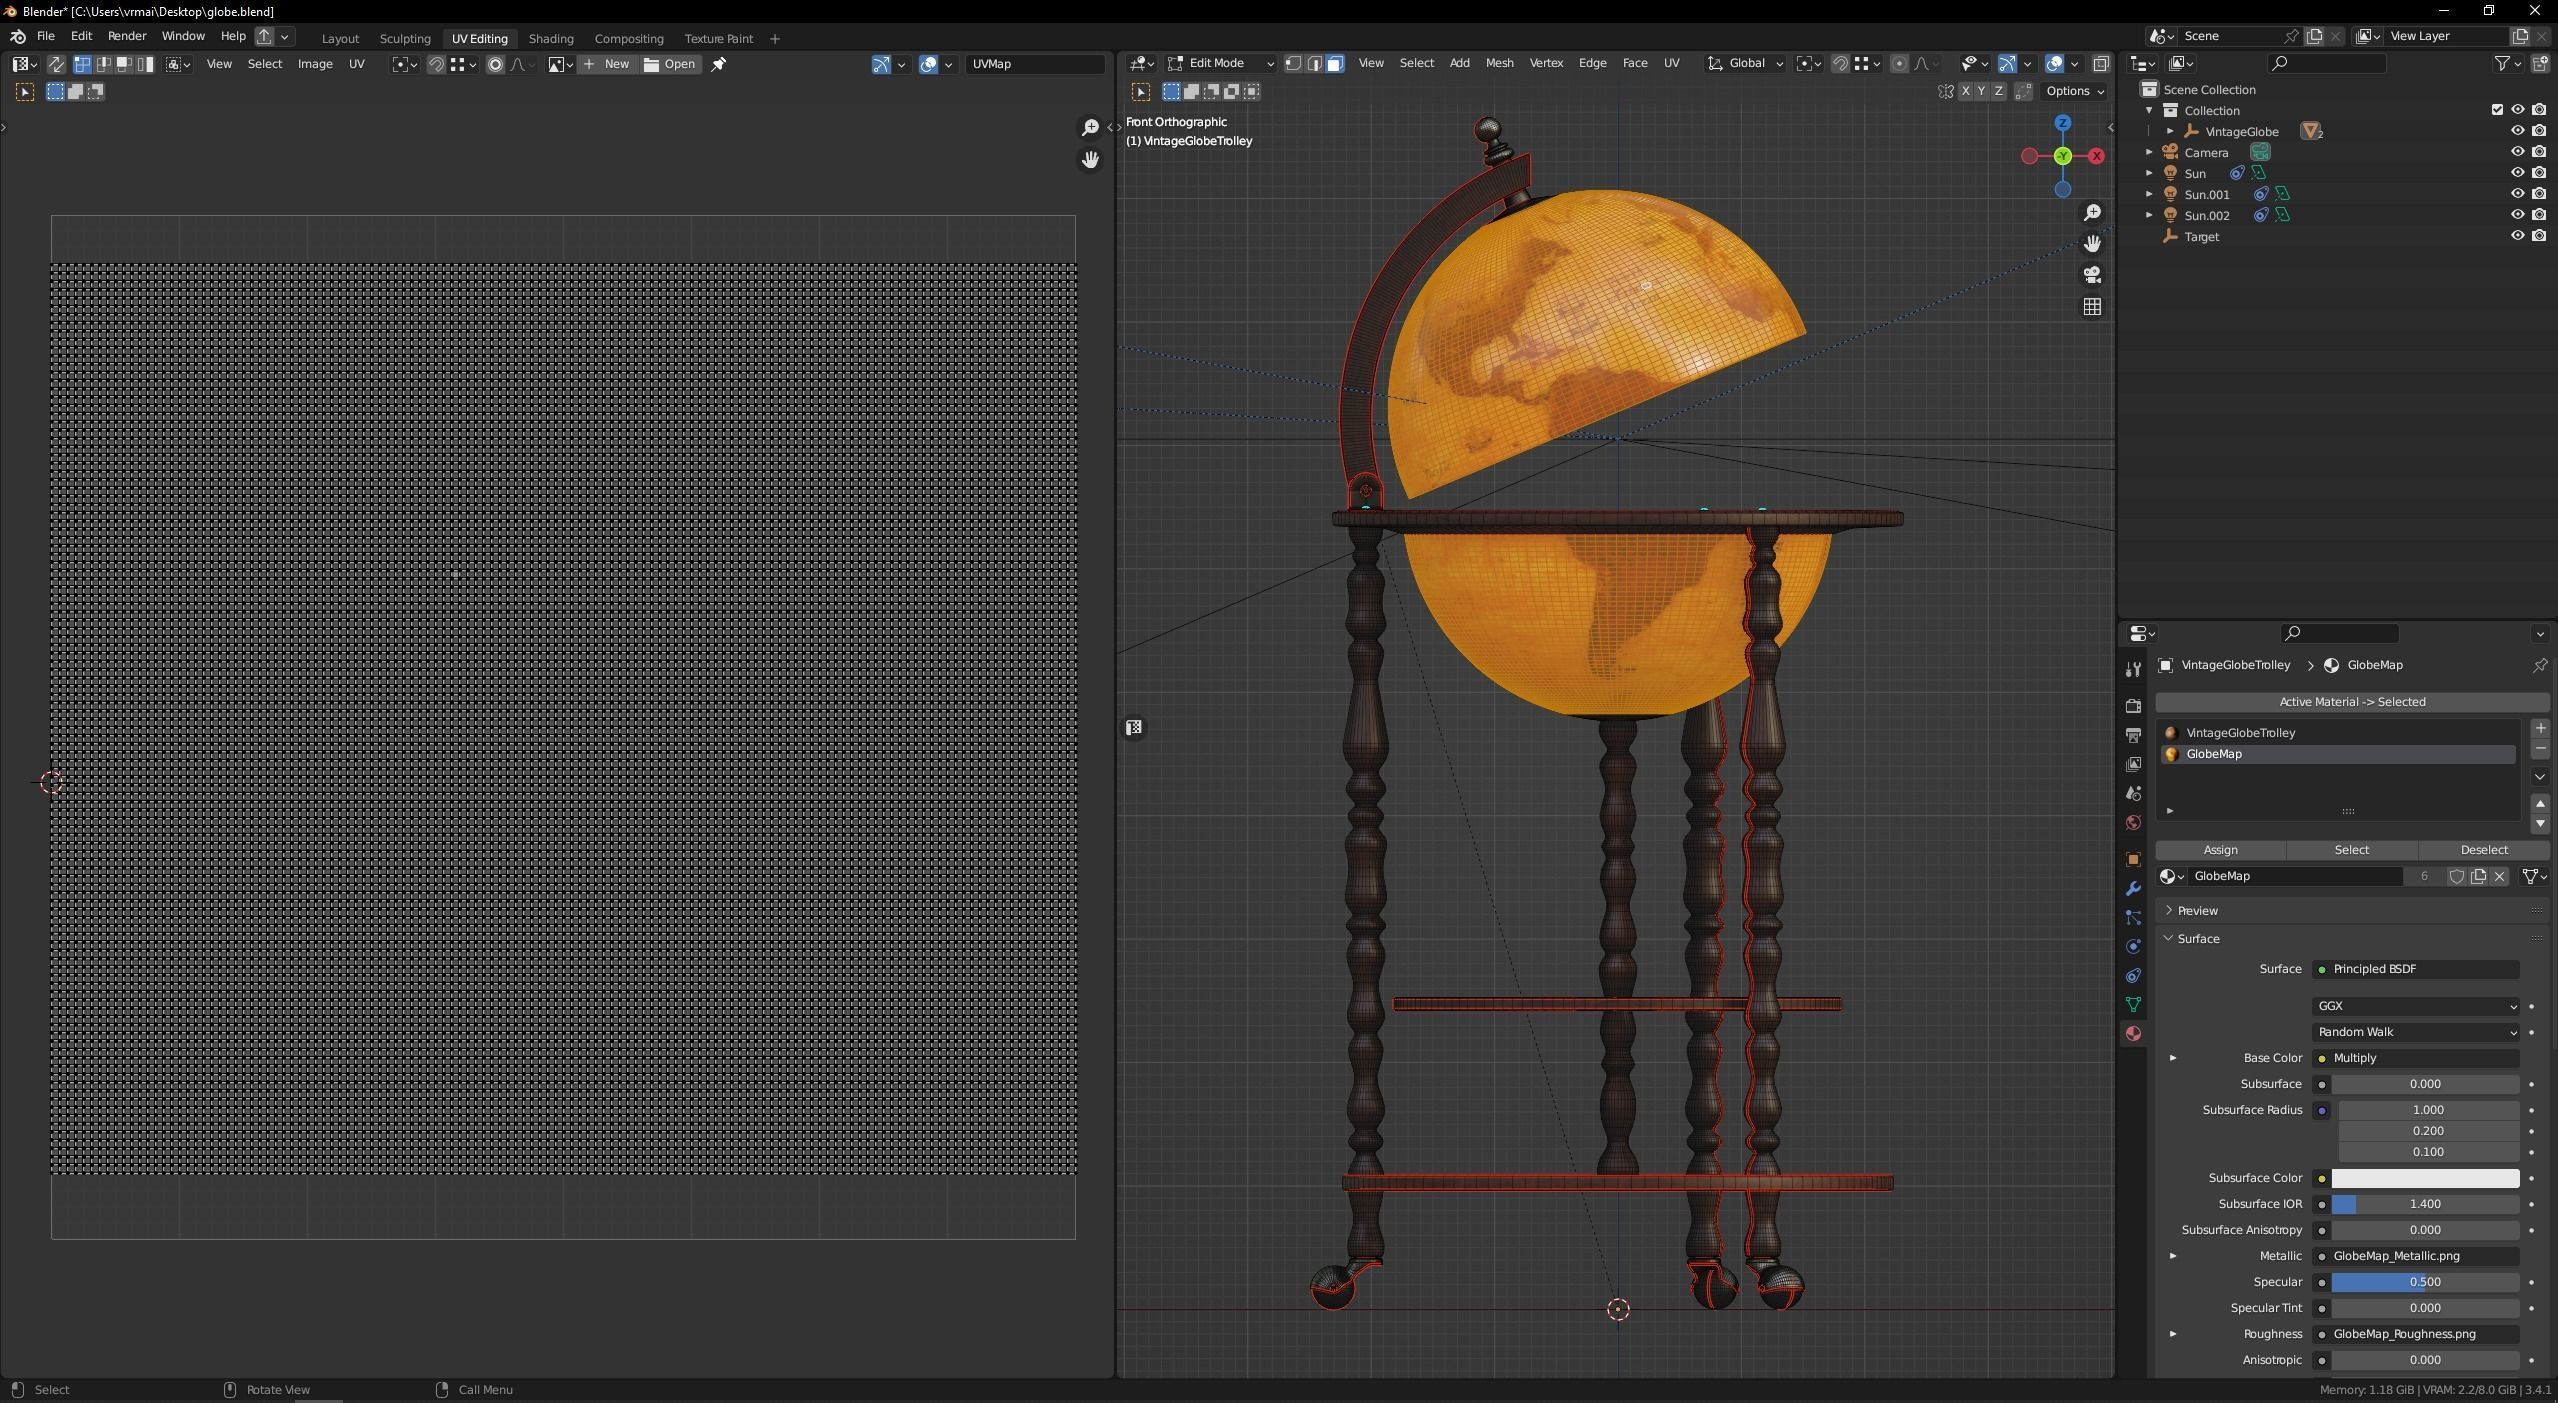Open the Render menu

point(127,36)
